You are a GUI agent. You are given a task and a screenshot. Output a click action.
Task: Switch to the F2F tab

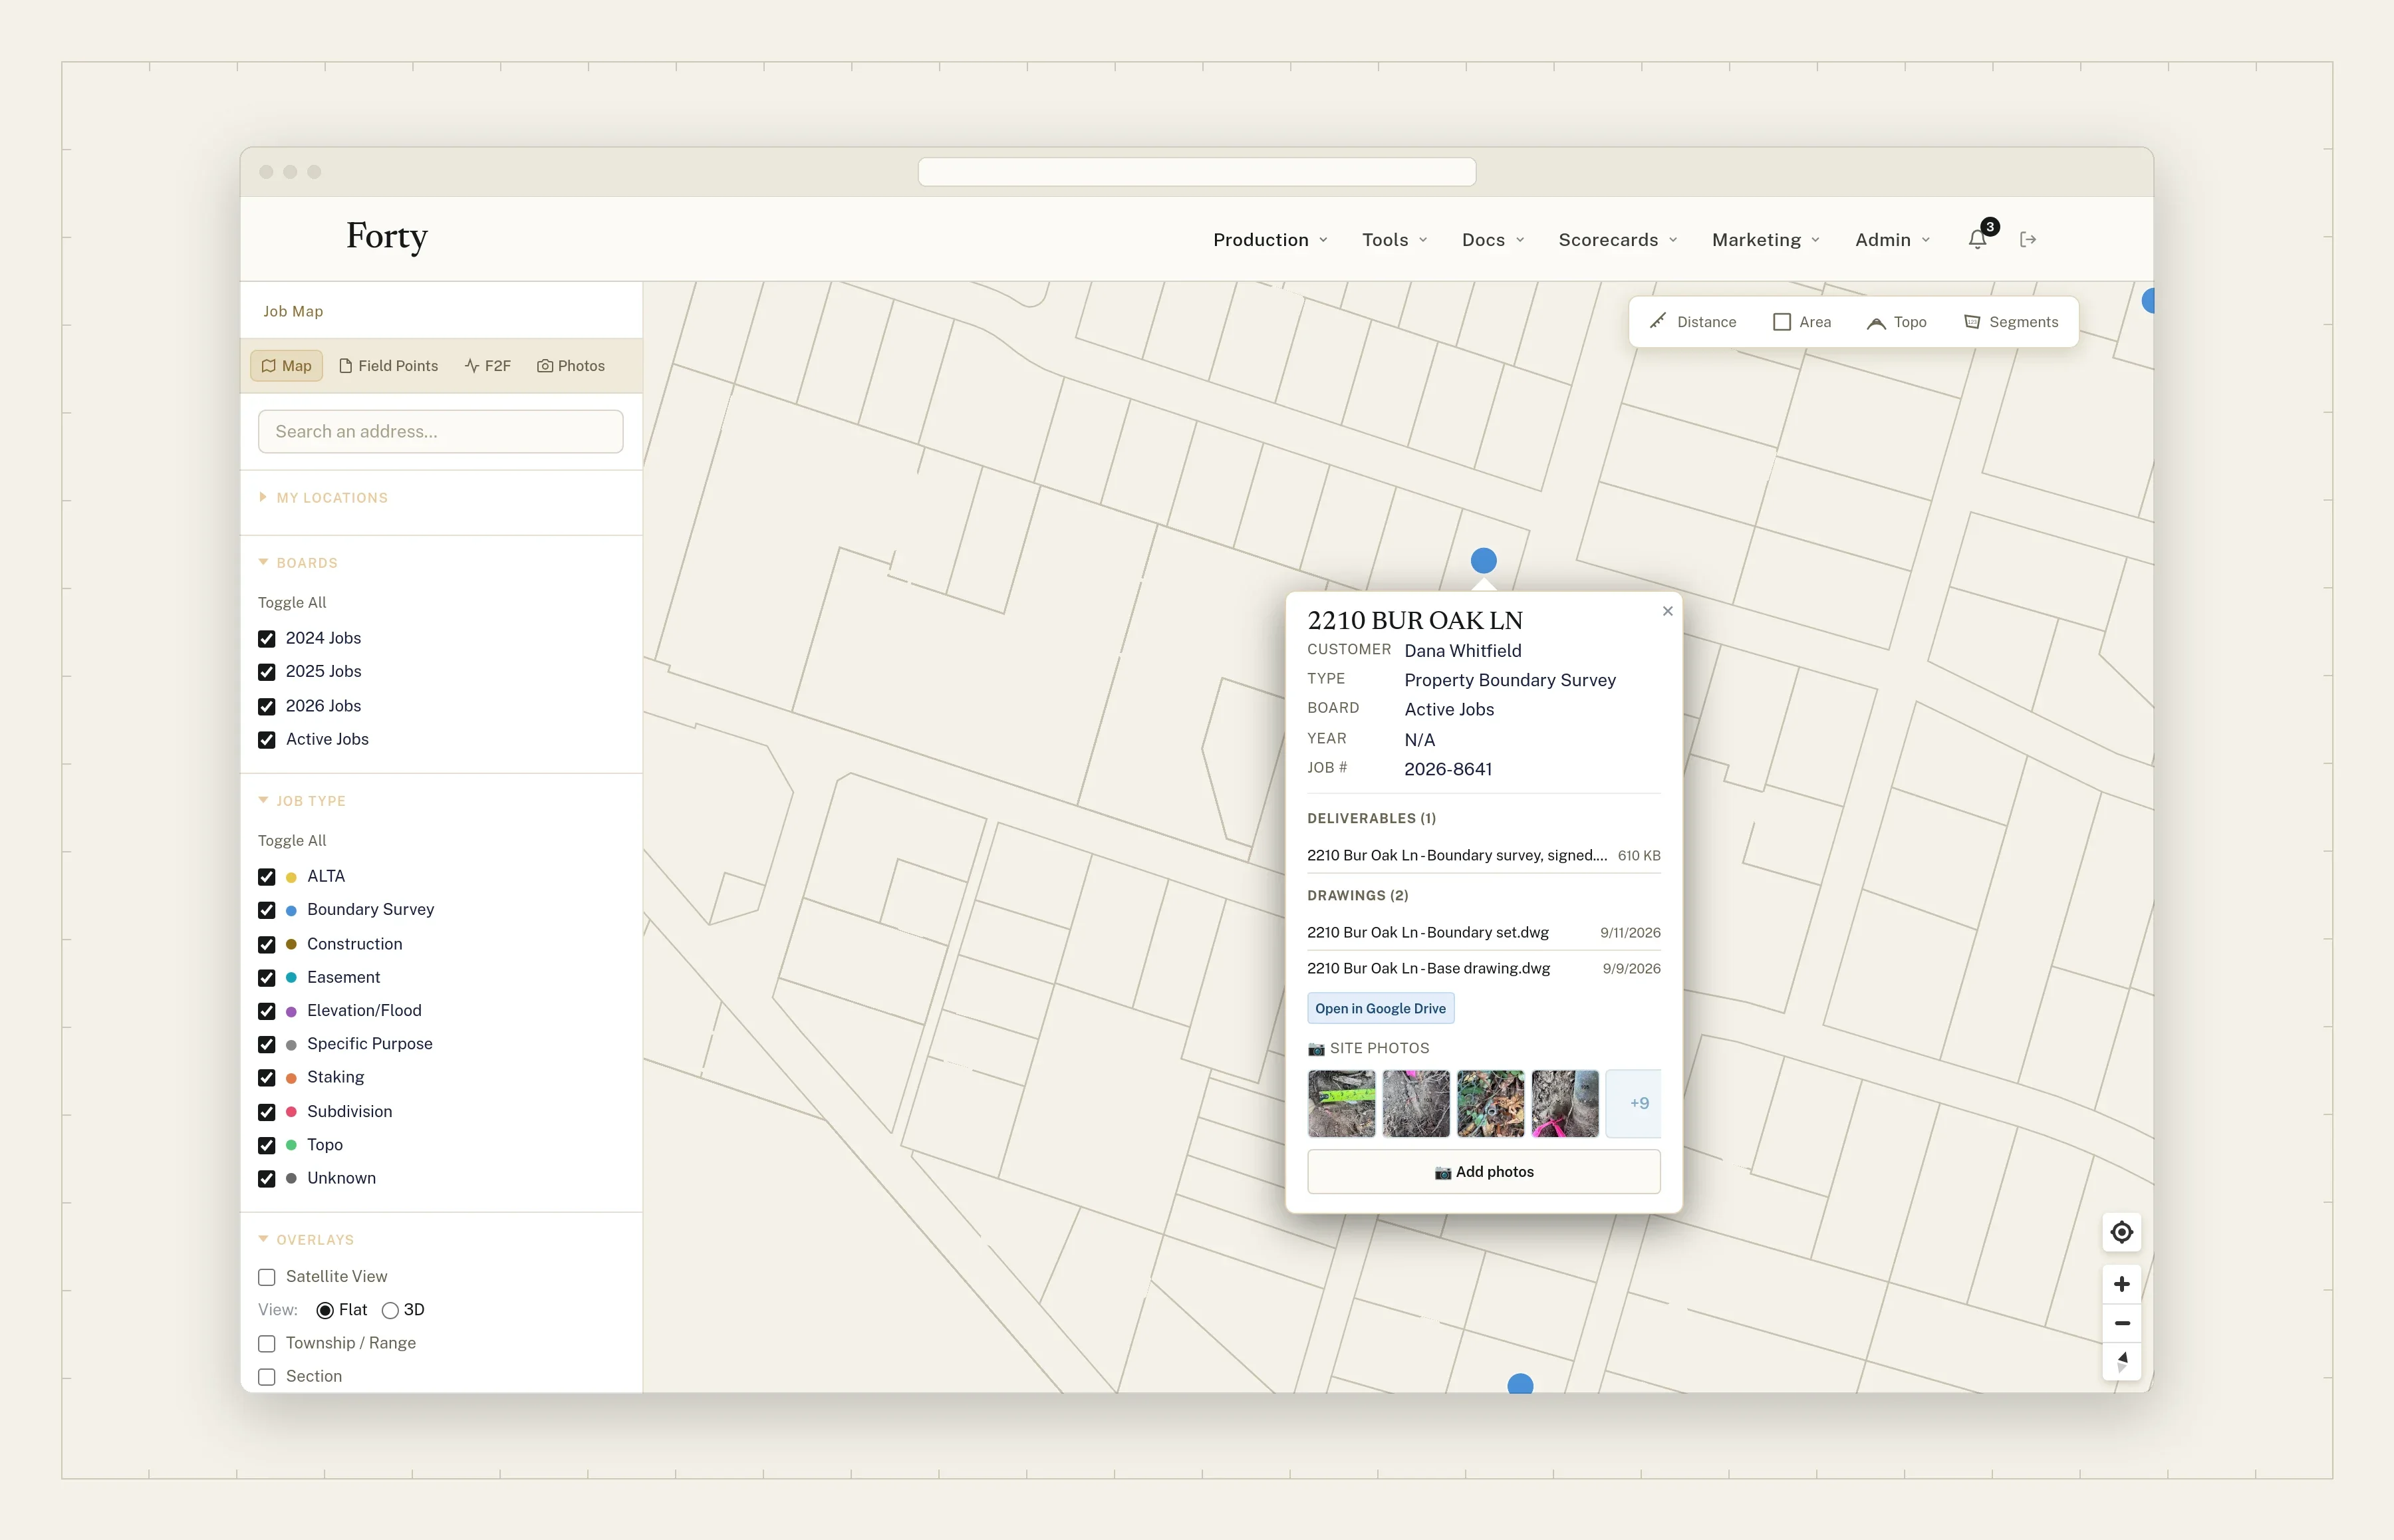tap(488, 366)
